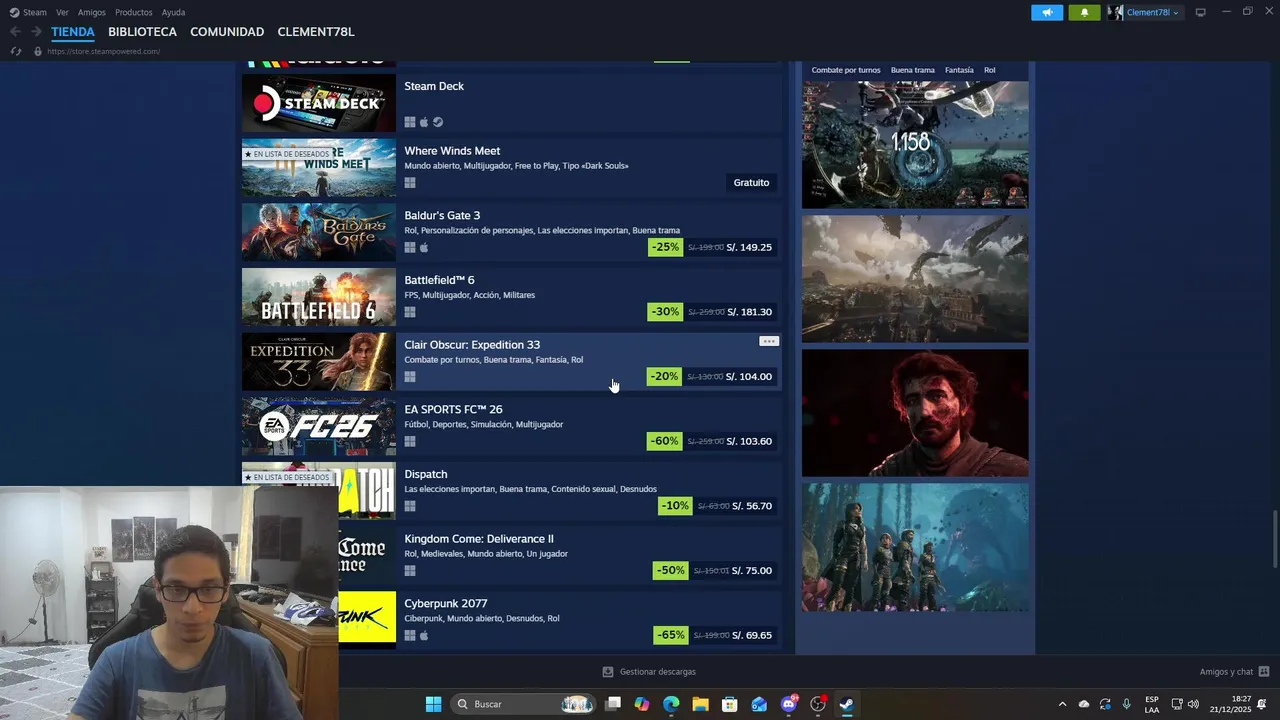Open the green notifications bell

(1084, 12)
